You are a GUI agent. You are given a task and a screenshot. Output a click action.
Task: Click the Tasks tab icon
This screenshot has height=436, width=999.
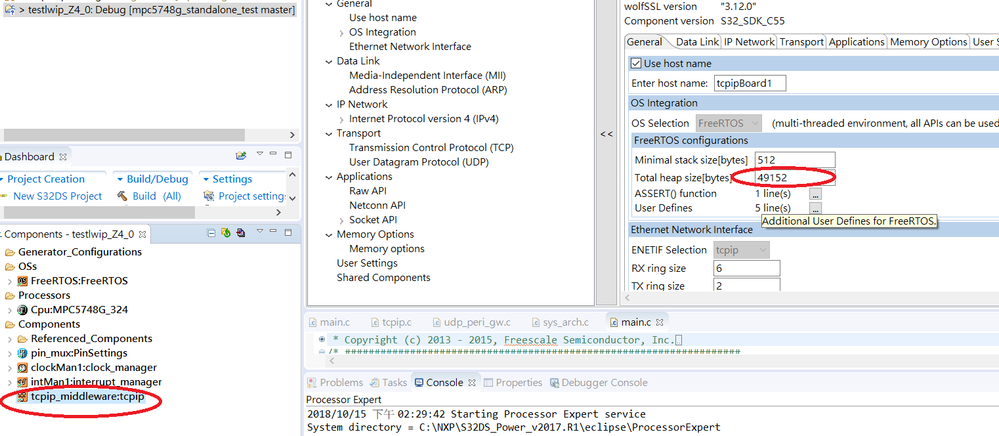coord(374,382)
